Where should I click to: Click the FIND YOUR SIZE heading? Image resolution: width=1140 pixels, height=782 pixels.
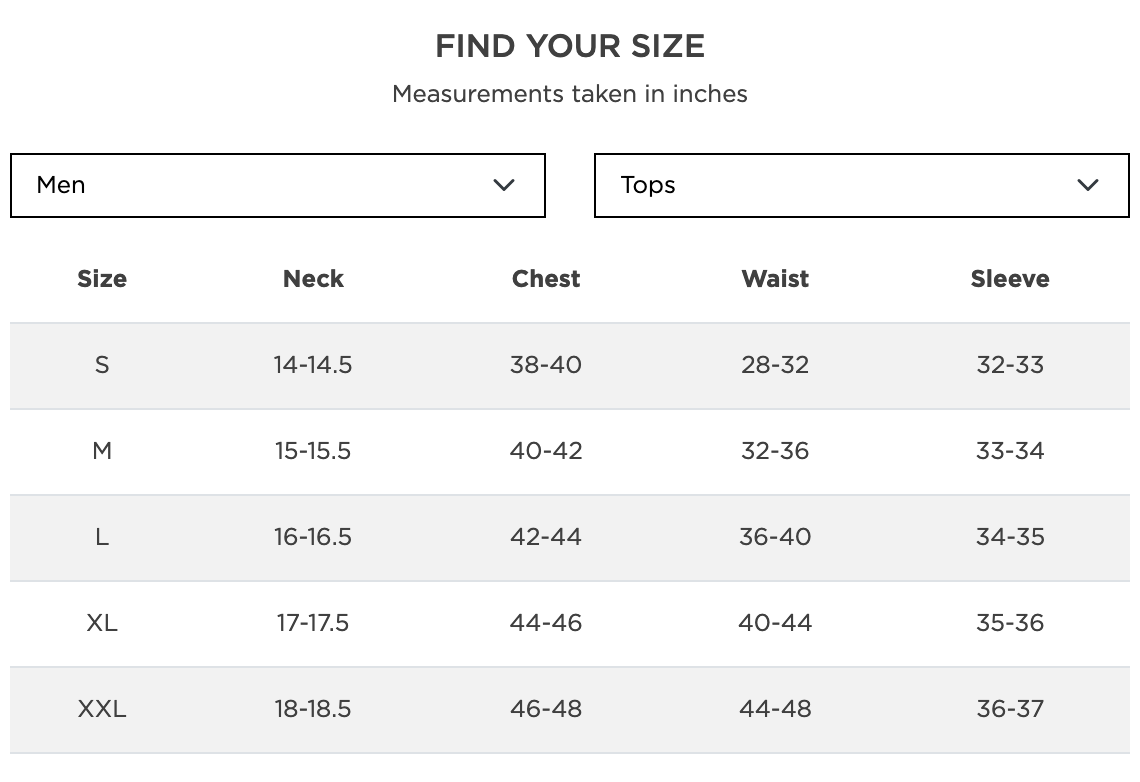click(x=570, y=46)
